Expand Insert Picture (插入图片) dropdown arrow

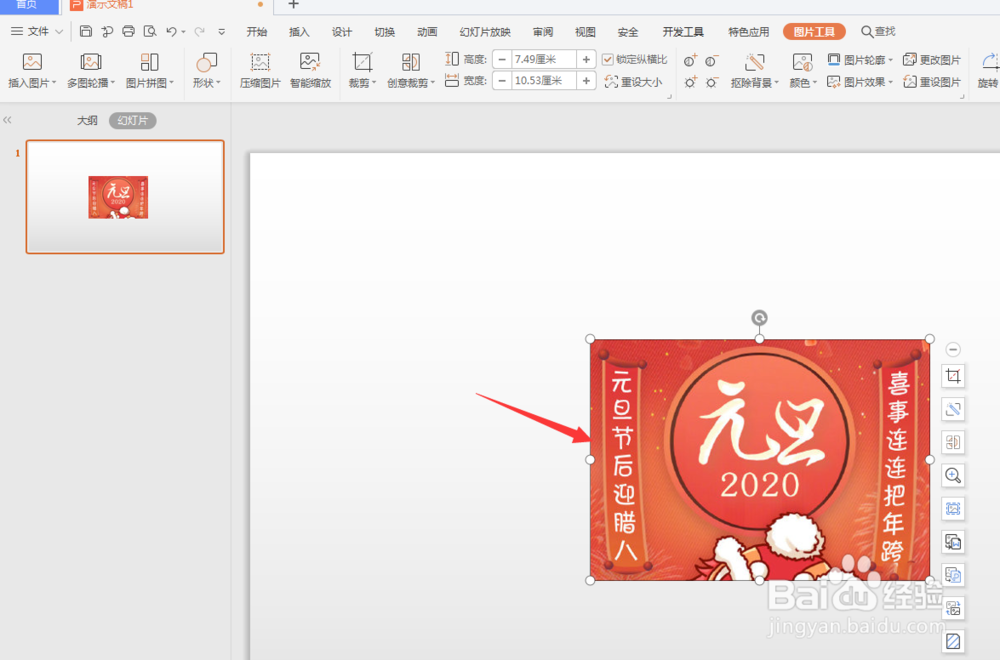pos(54,83)
